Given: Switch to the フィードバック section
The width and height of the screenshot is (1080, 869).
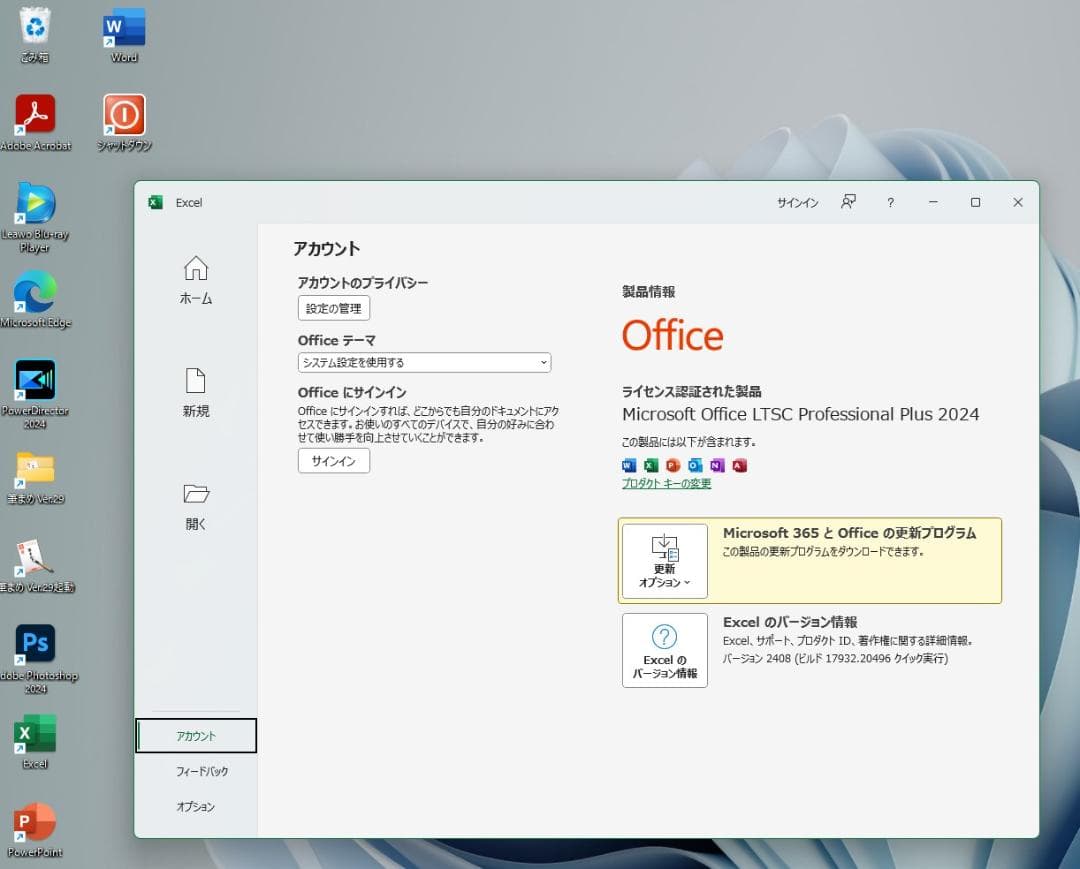Looking at the screenshot, I should pyautogui.click(x=195, y=771).
